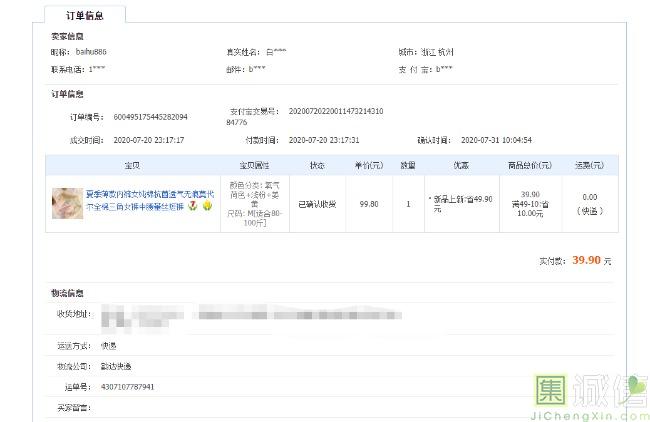Select the order number 600495175445282094
Viewport: 650px width, 422px height.
point(150,117)
